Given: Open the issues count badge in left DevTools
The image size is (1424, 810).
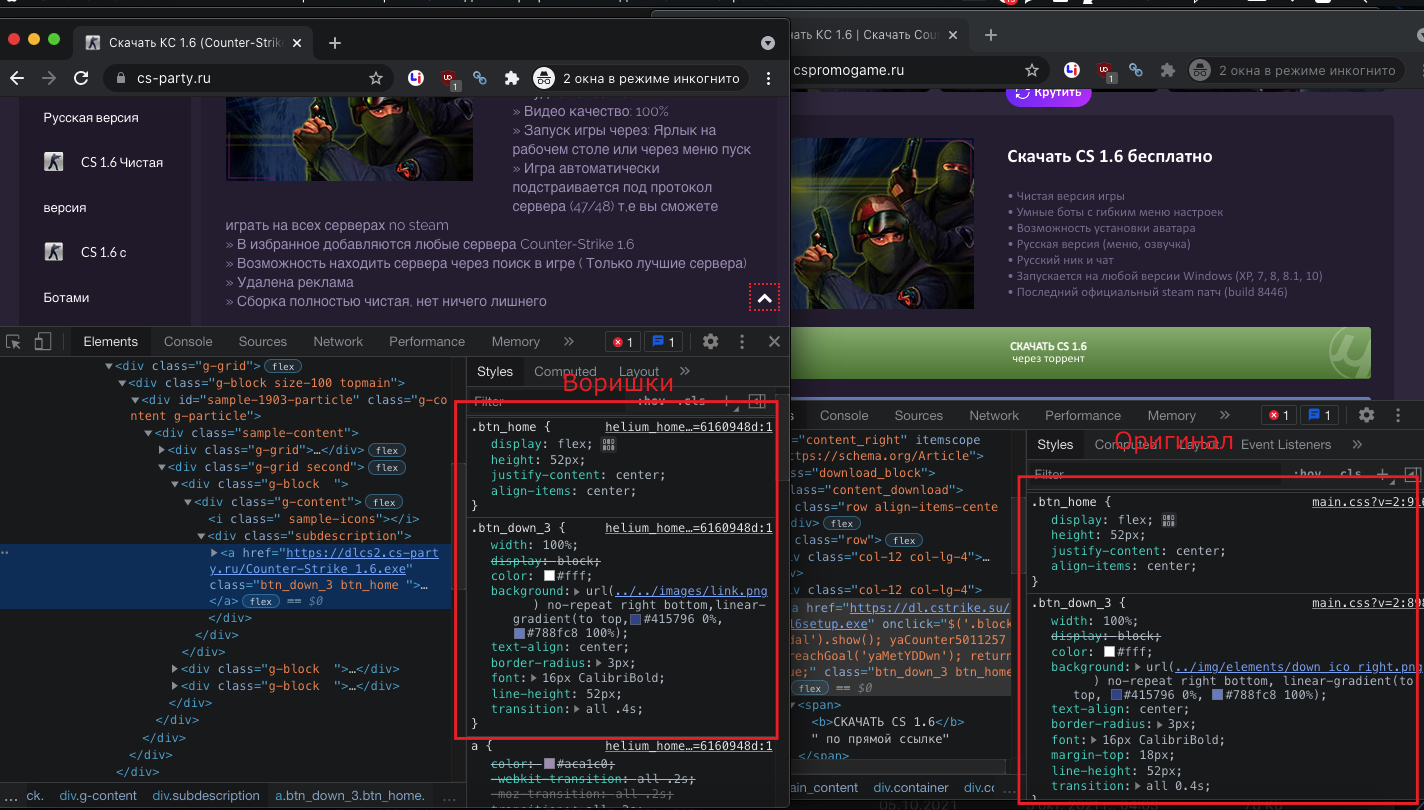Looking at the screenshot, I should point(663,342).
